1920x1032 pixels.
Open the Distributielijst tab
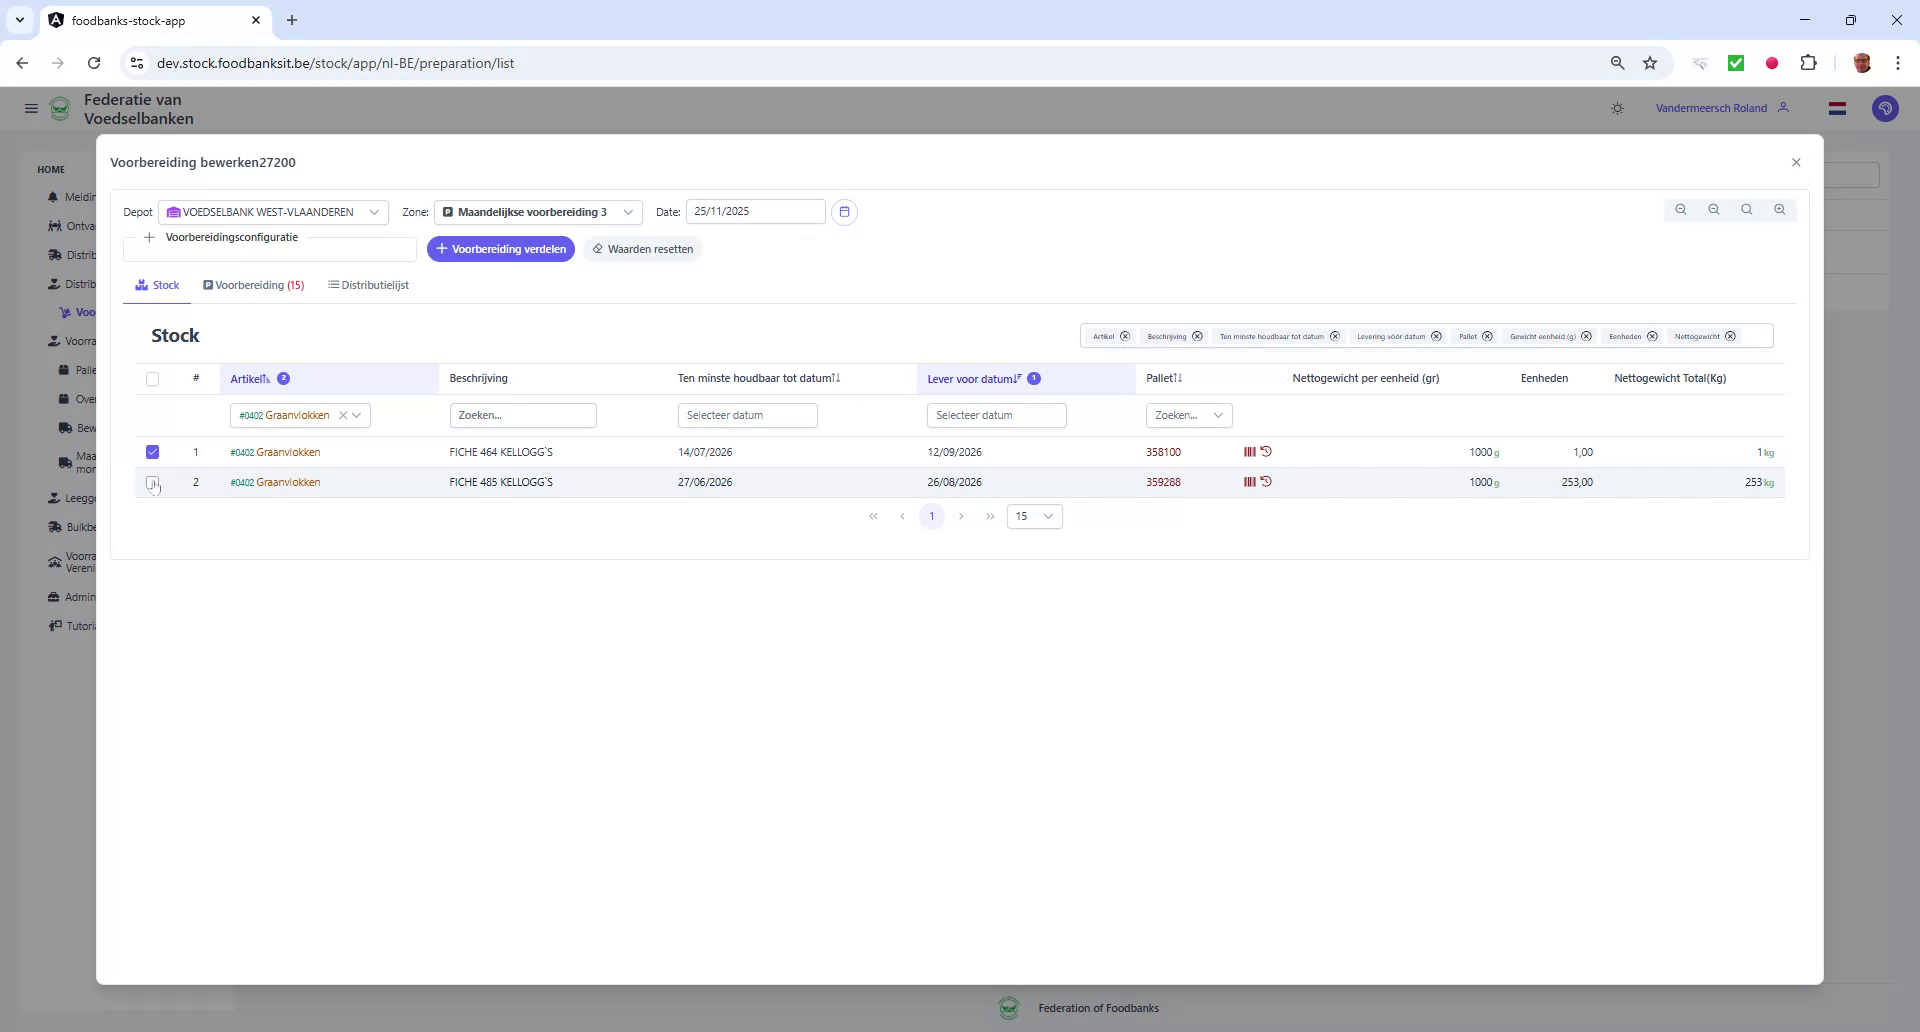click(x=368, y=285)
